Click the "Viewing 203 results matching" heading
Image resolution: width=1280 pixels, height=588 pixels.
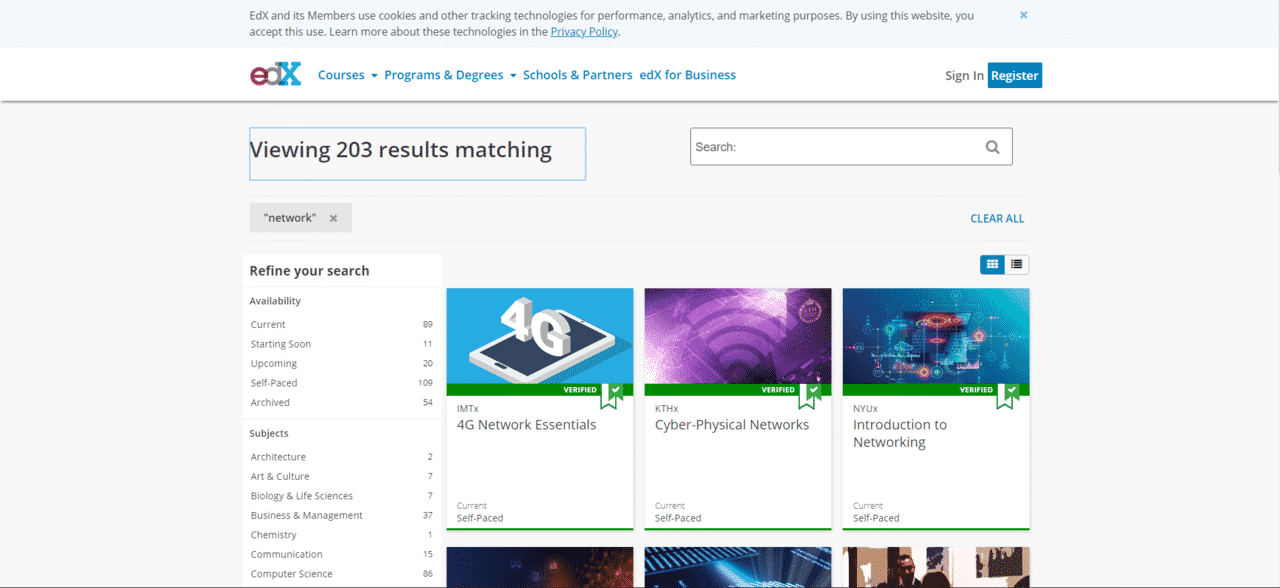point(400,150)
